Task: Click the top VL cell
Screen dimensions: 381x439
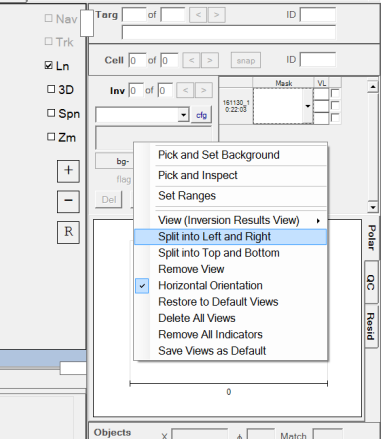Action: click(321, 94)
